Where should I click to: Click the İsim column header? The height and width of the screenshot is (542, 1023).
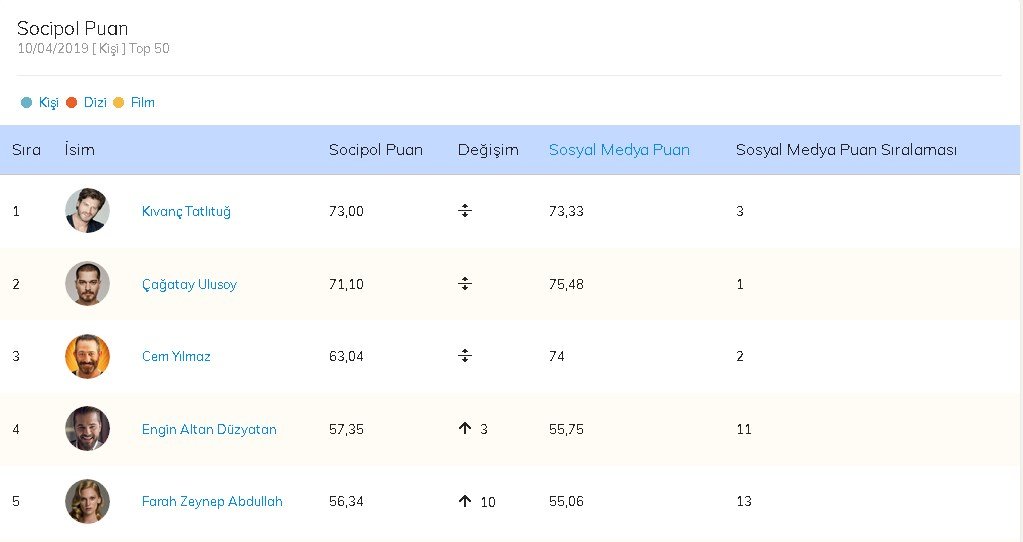pos(80,150)
